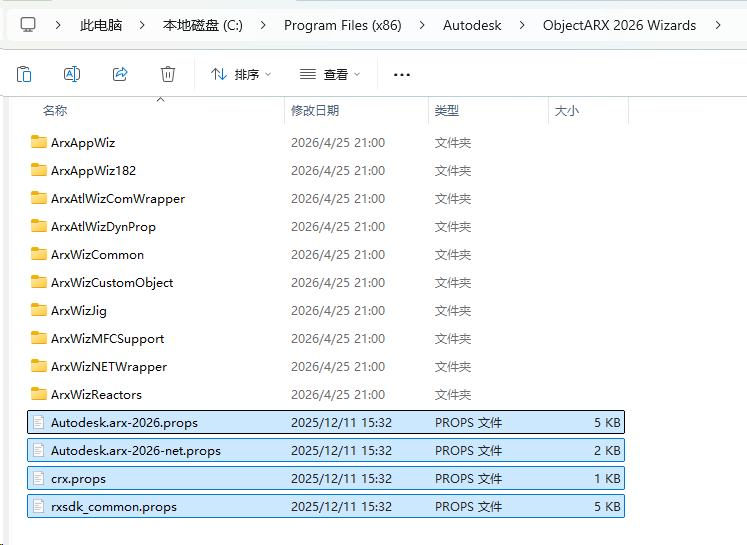This screenshot has height=545, width=747.
Task: Sort by 名称 column header
Action: (55, 111)
